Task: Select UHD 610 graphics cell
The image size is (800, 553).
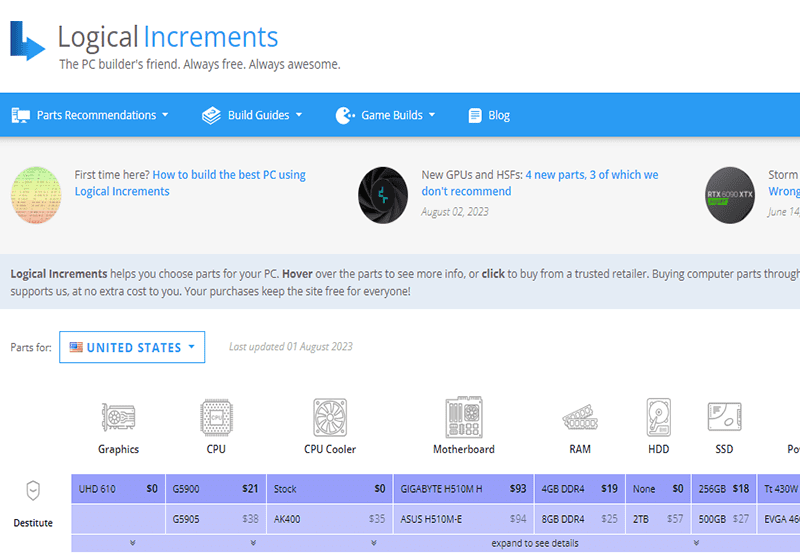Action: [x=118, y=489]
